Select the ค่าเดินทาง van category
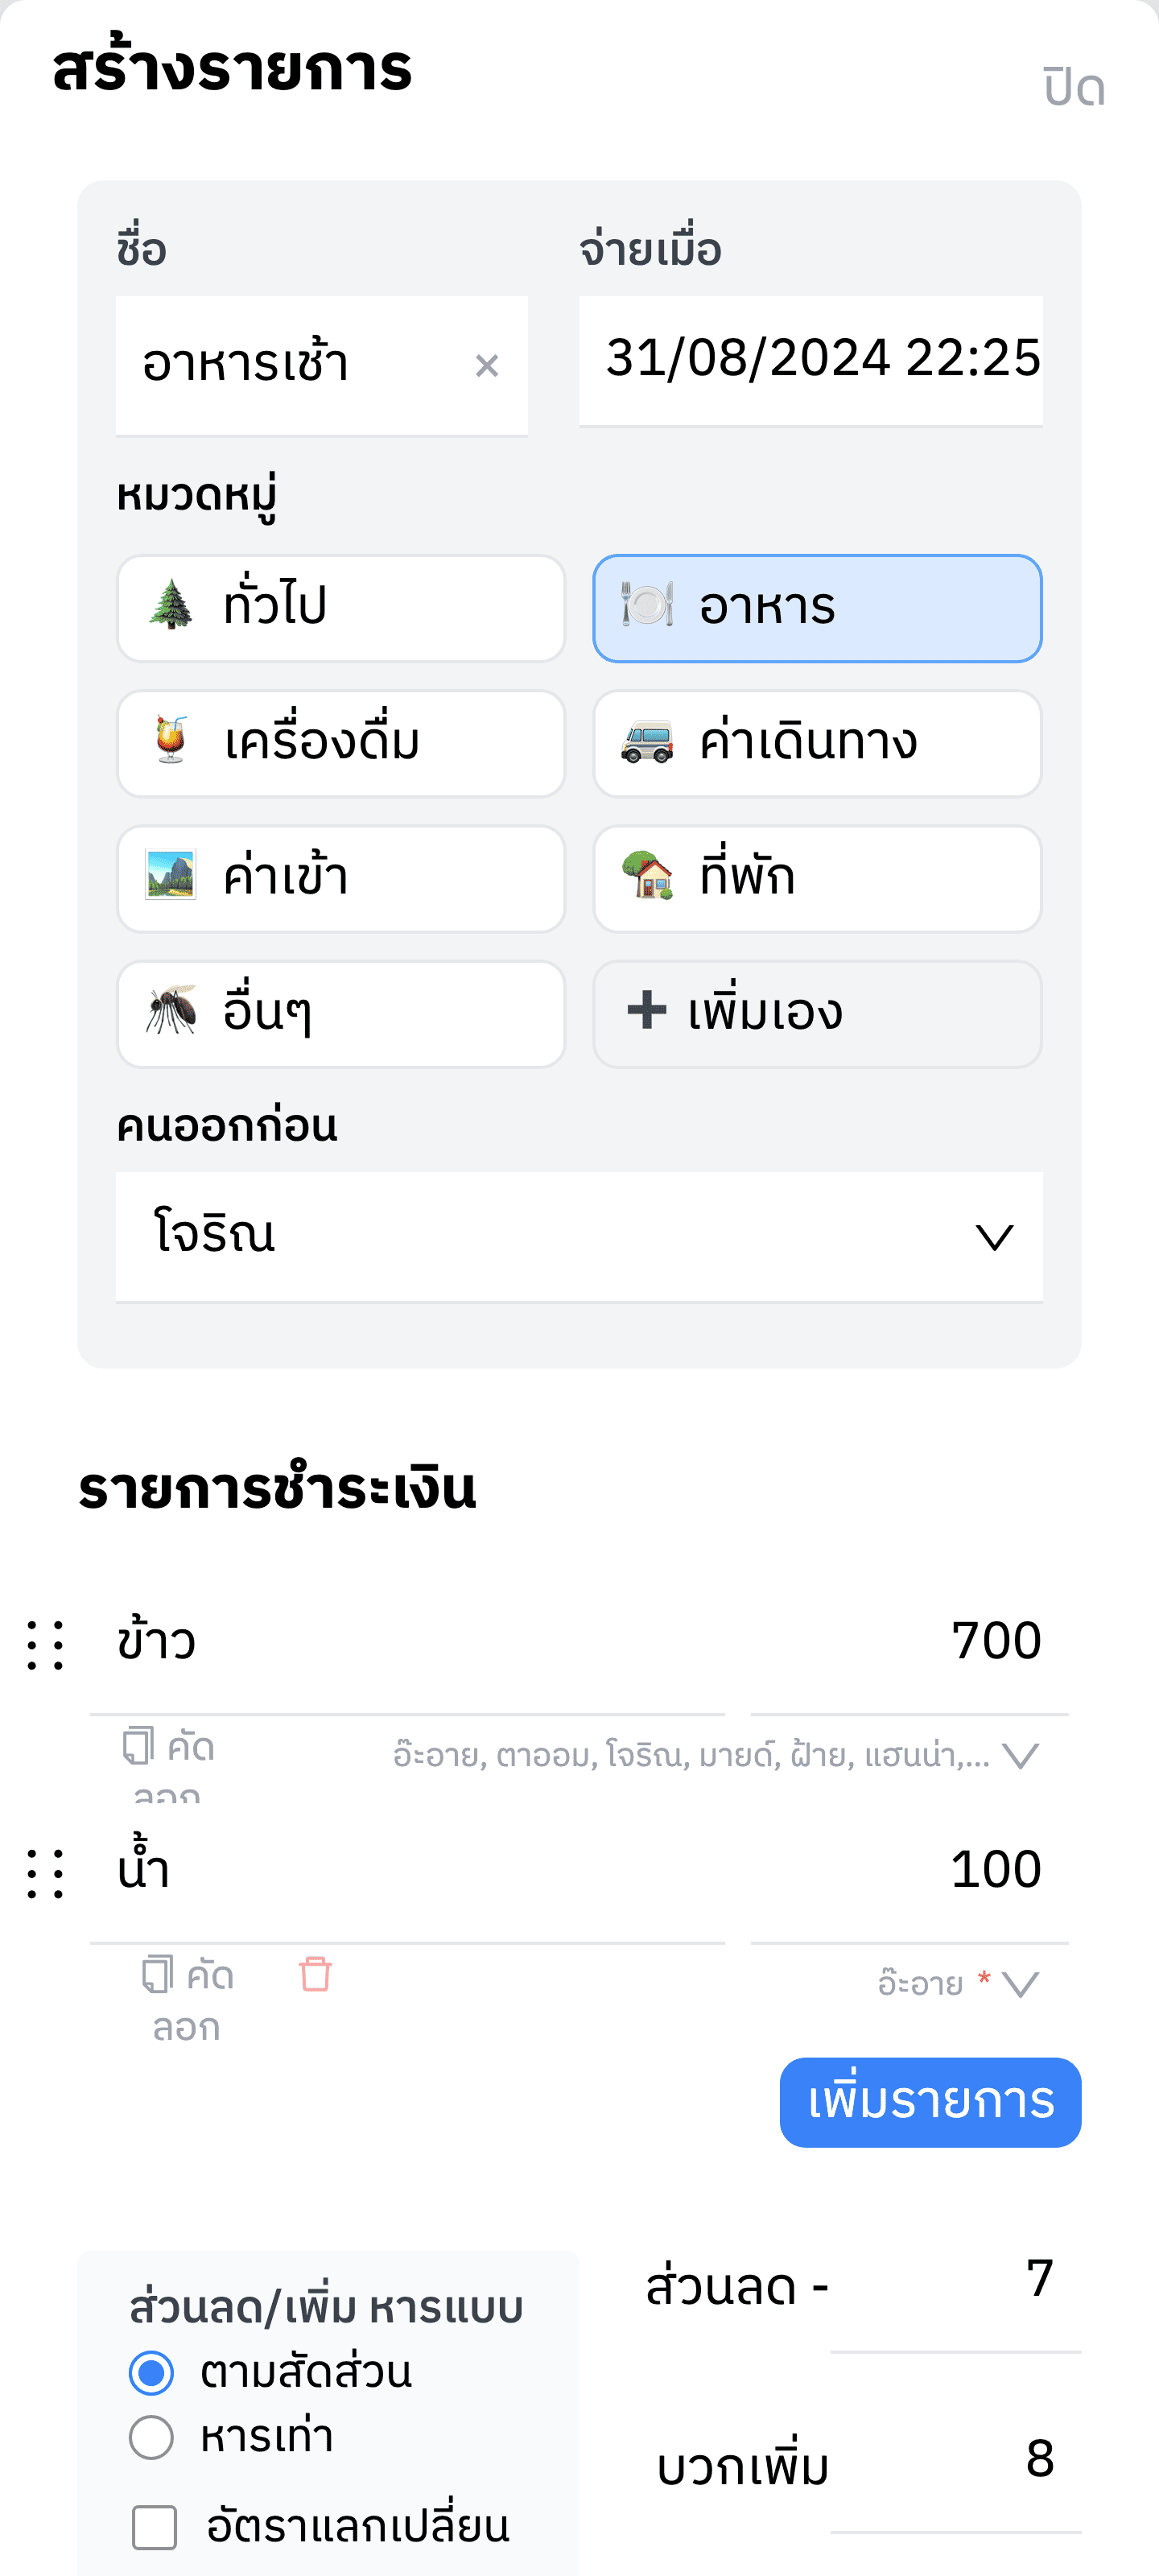This screenshot has height=2576, width=1159. coord(817,743)
